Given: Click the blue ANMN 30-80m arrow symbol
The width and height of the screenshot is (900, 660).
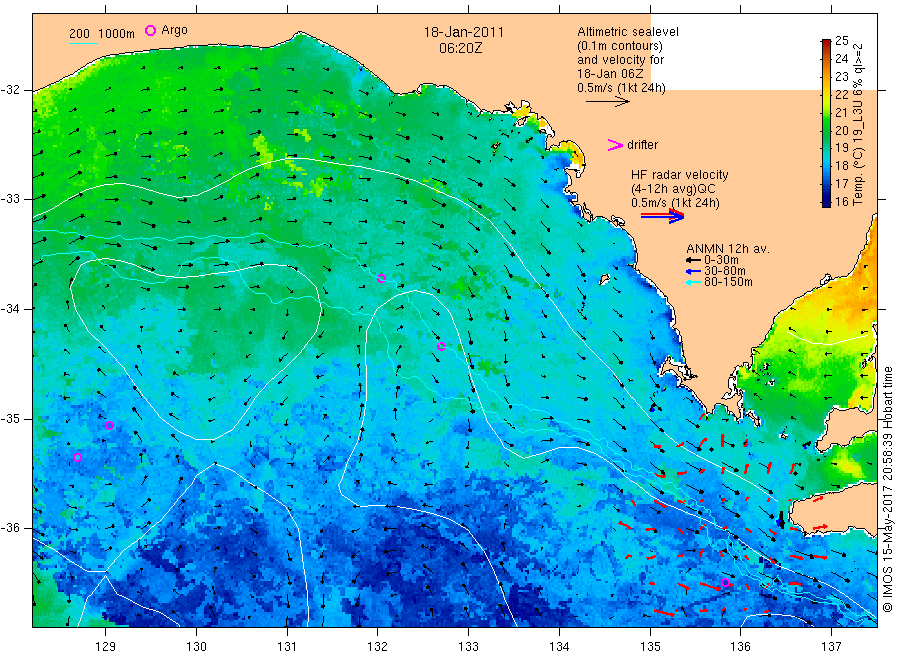Looking at the screenshot, I should (693, 271).
